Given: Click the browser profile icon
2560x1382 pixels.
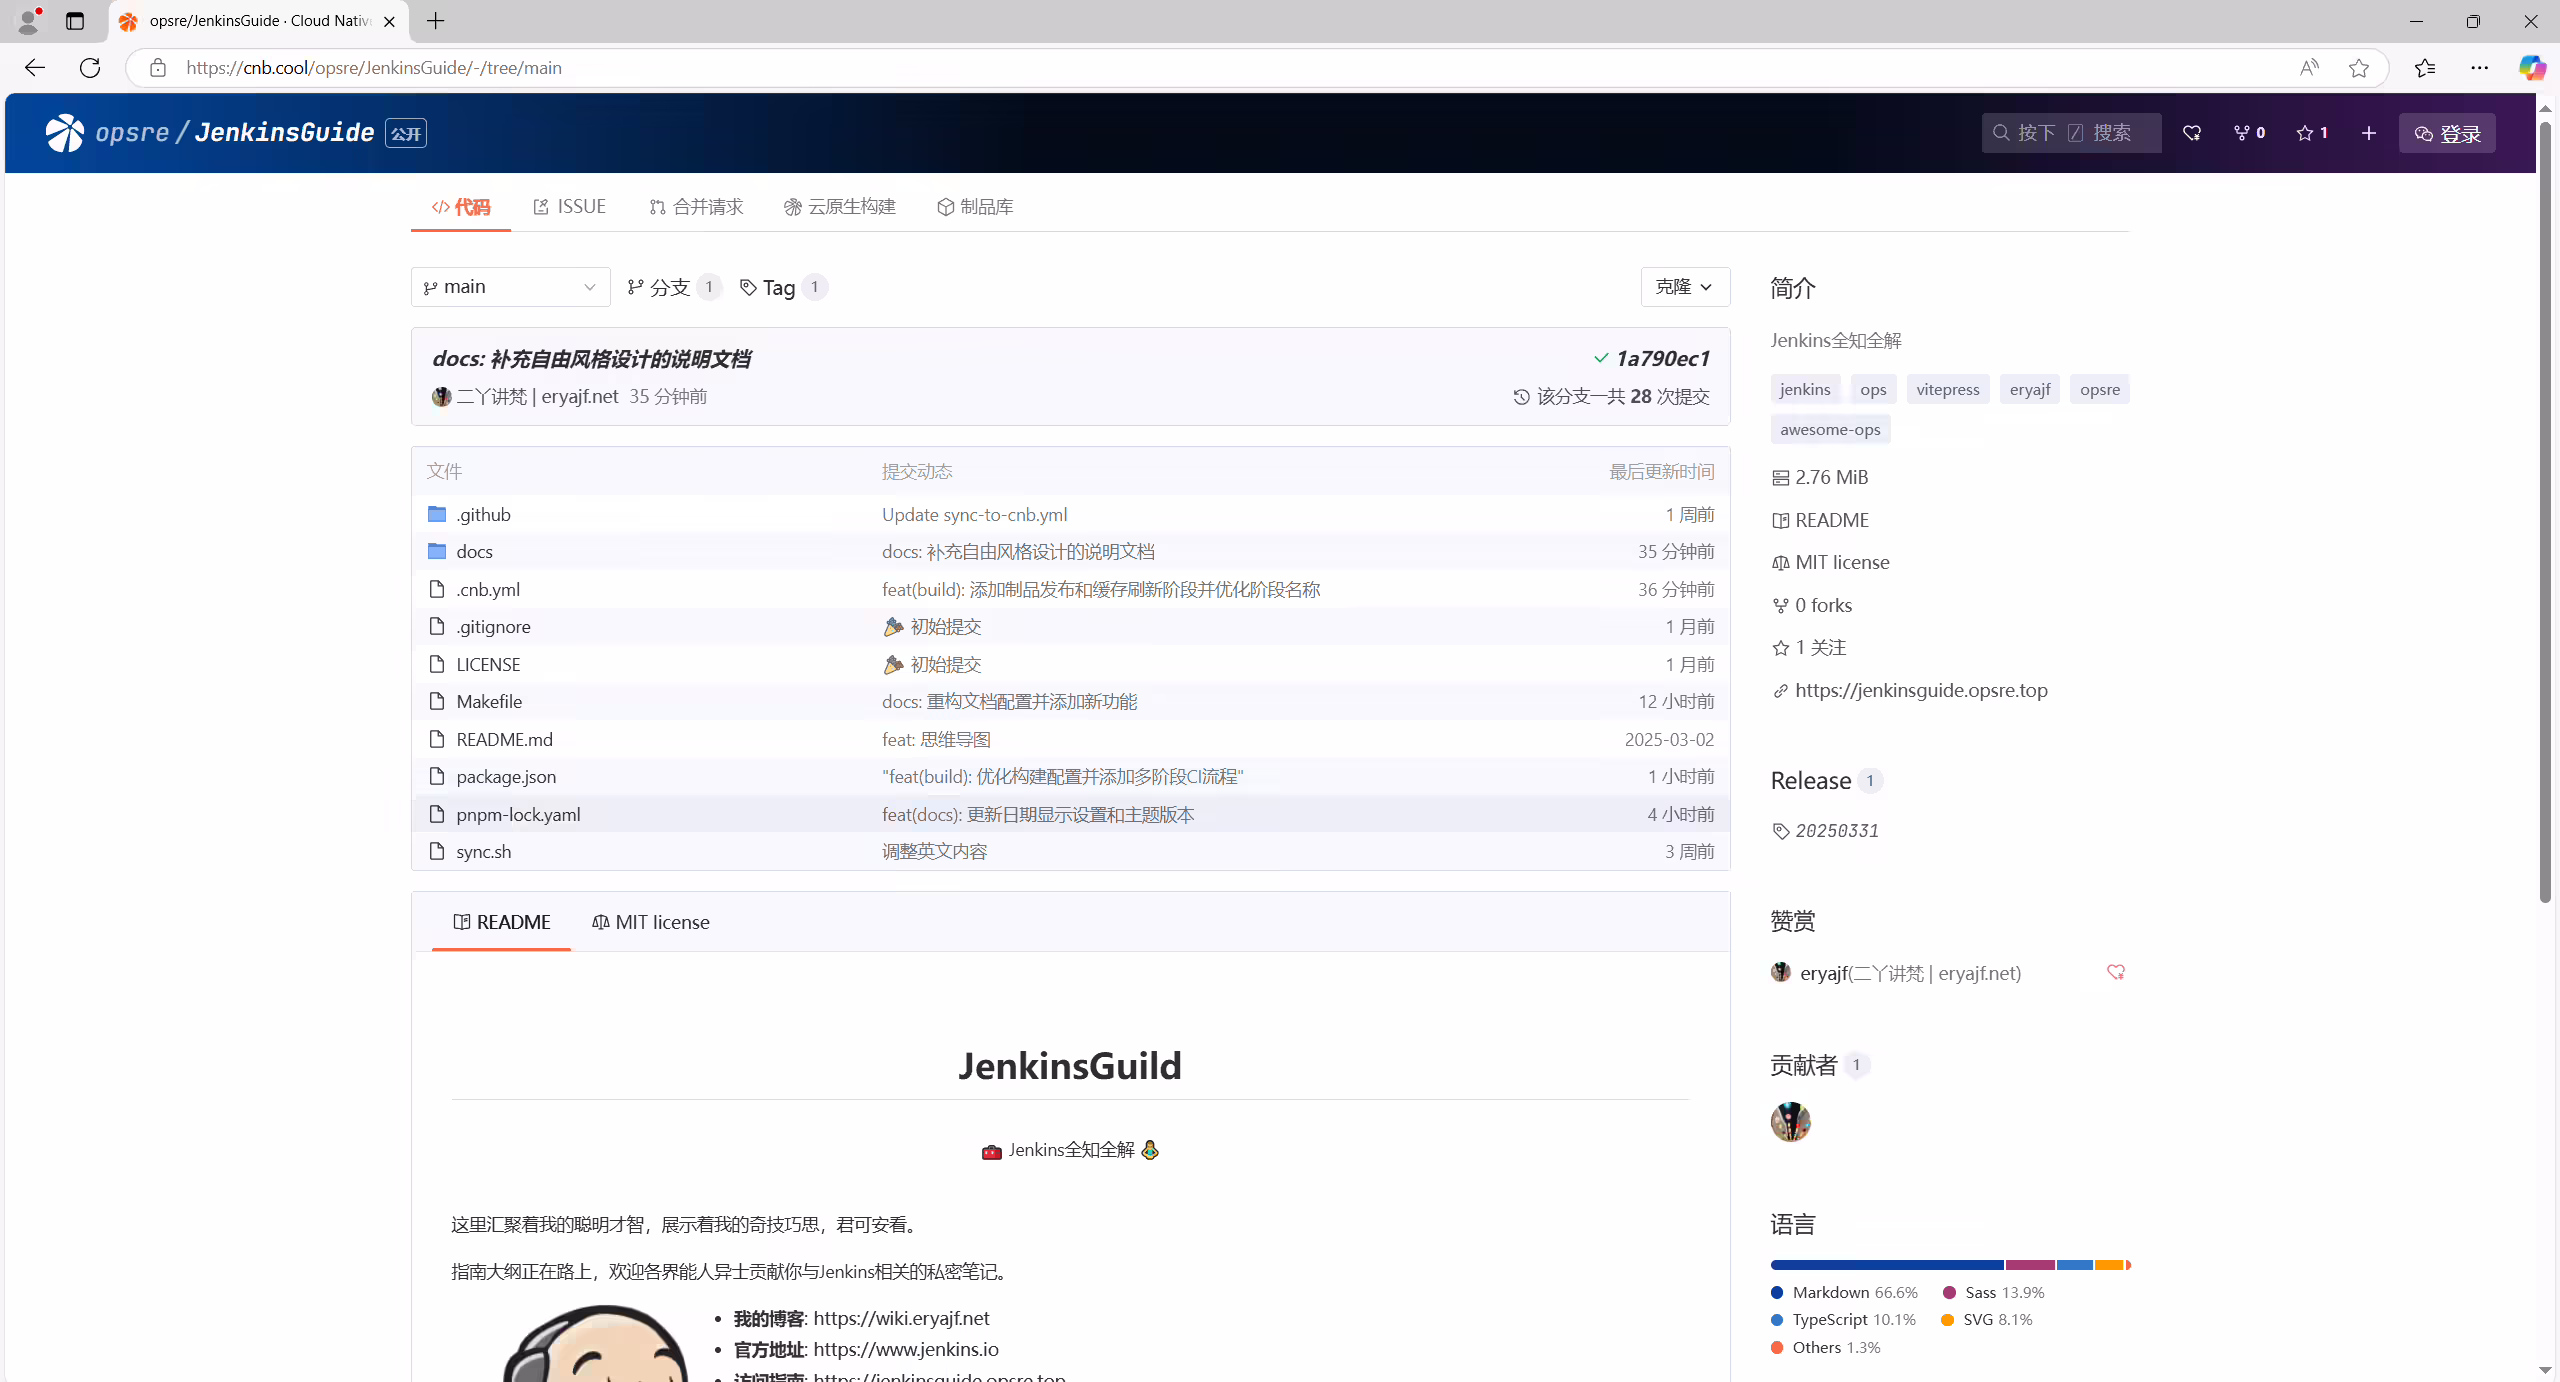Looking at the screenshot, I should pyautogui.click(x=28, y=21).
